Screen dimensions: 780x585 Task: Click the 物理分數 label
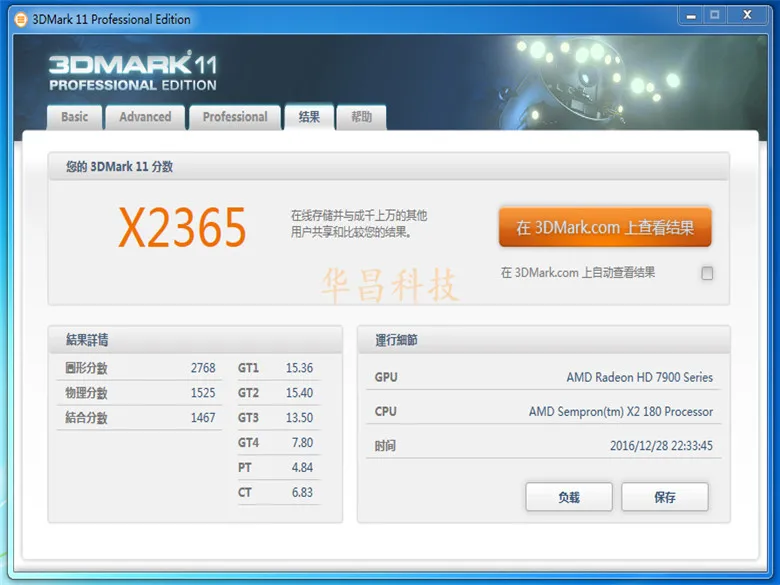tap(86, 393)
